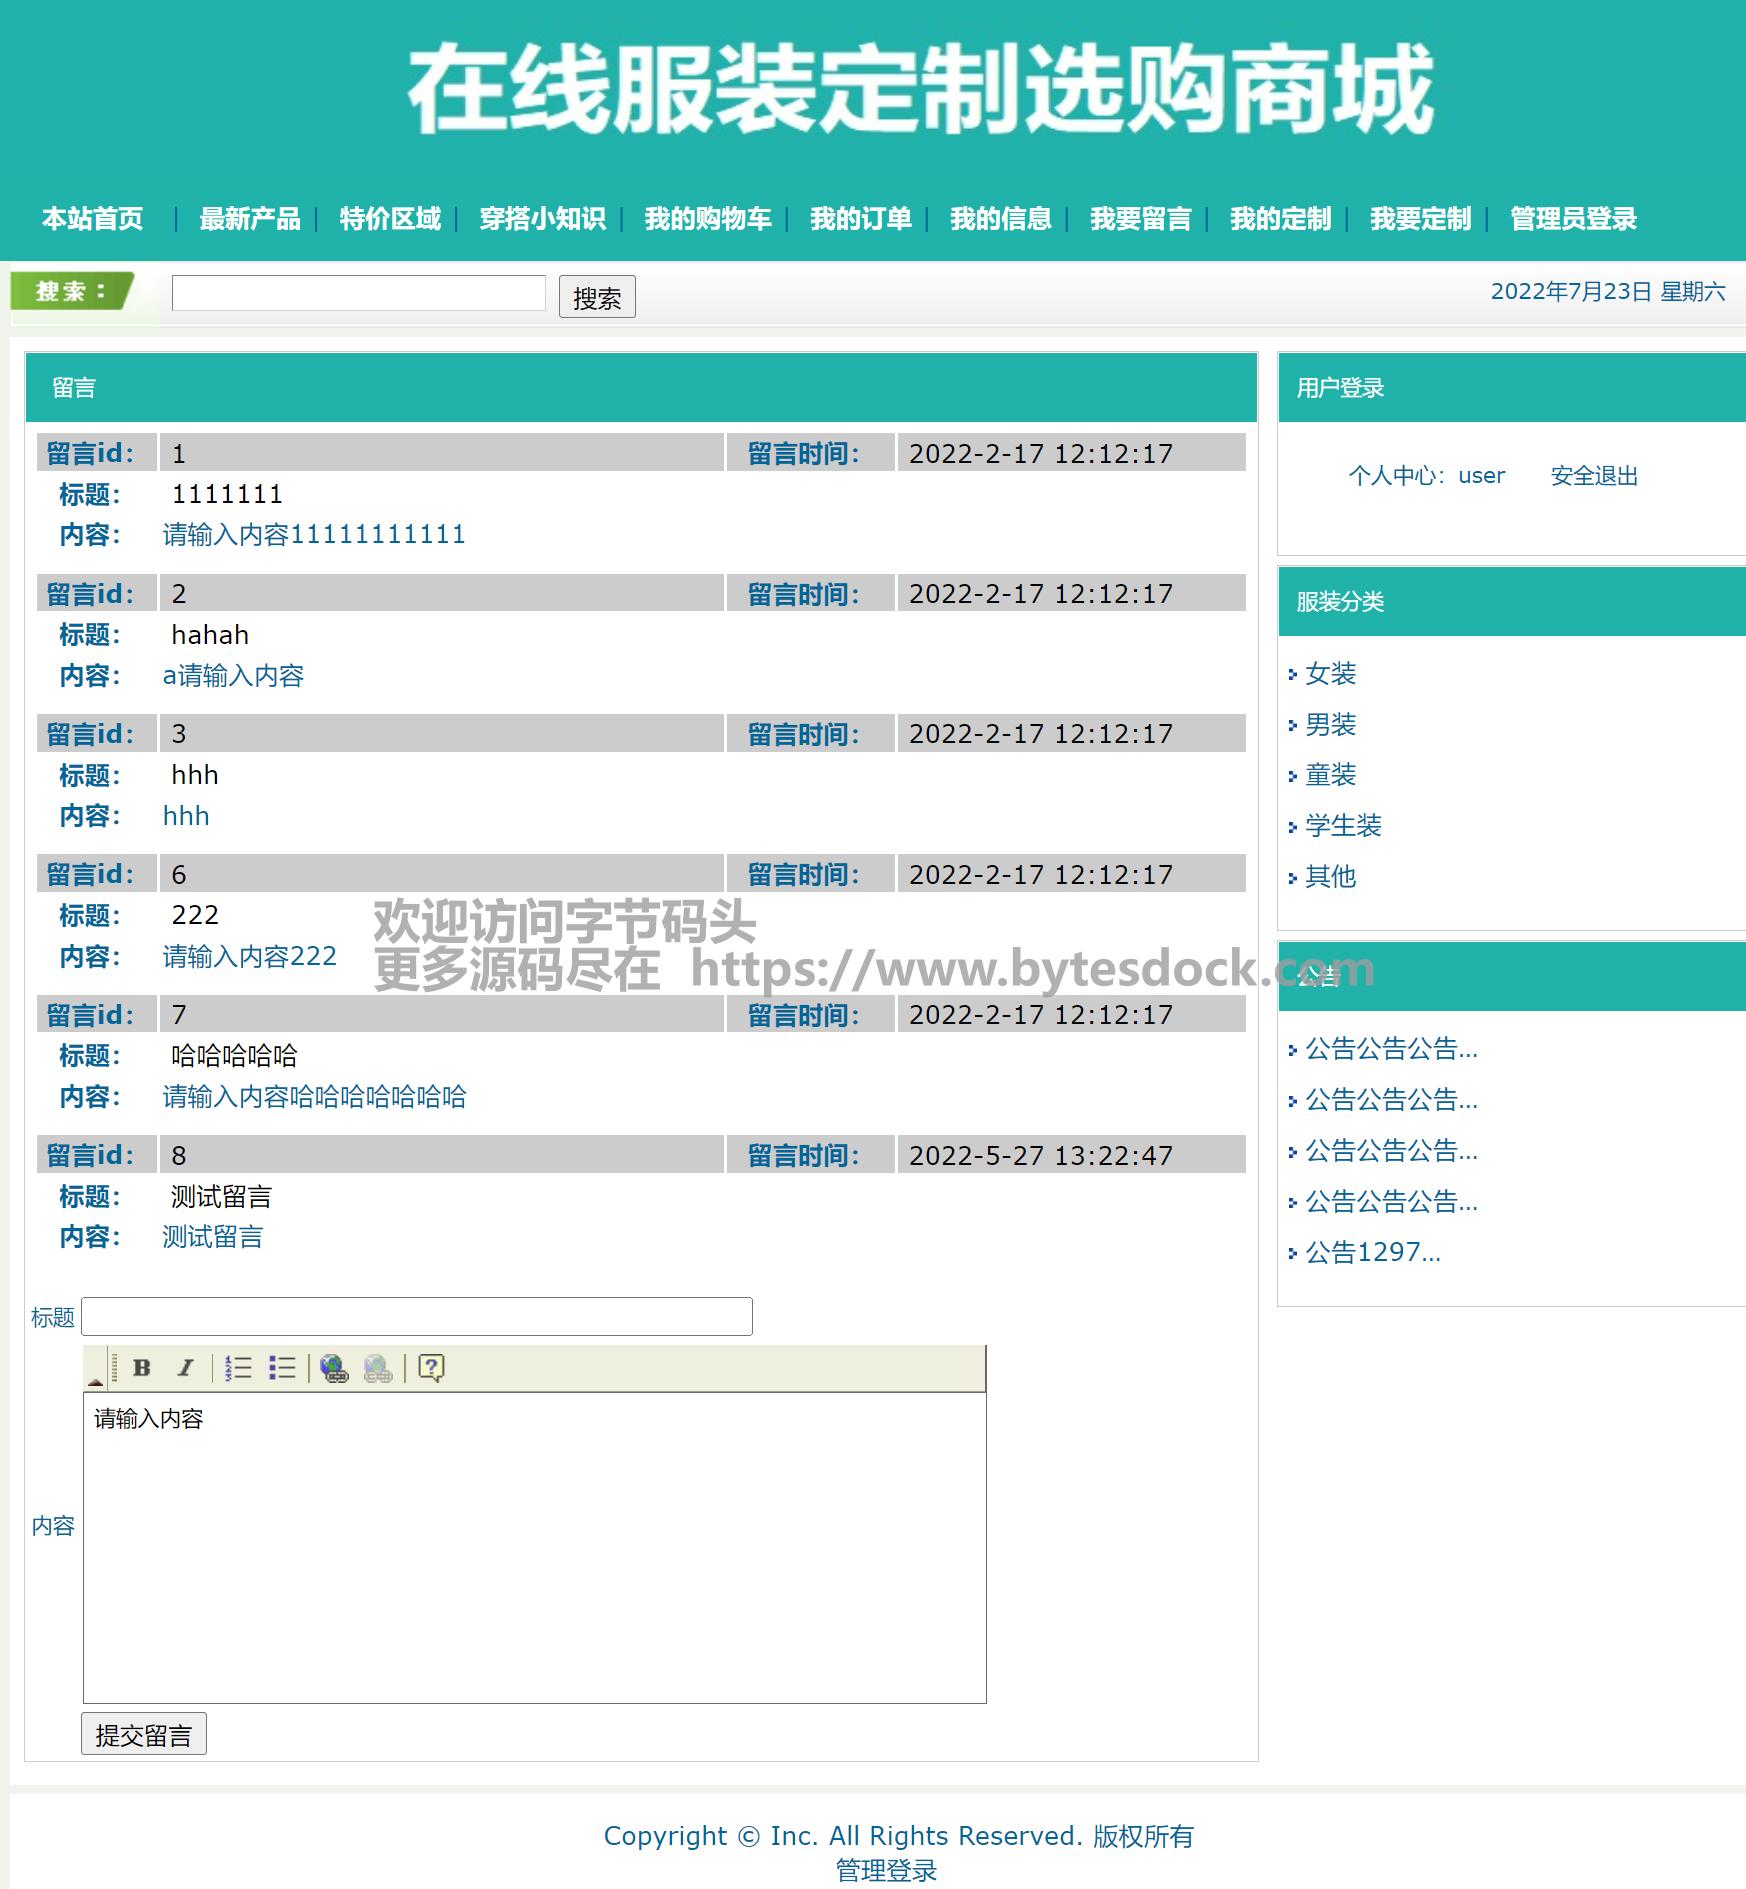The height and width of the screenshot is (1889, 1746).
Task: Go to 最新产品 in the navigation bar
Action: tap(250, 219)
